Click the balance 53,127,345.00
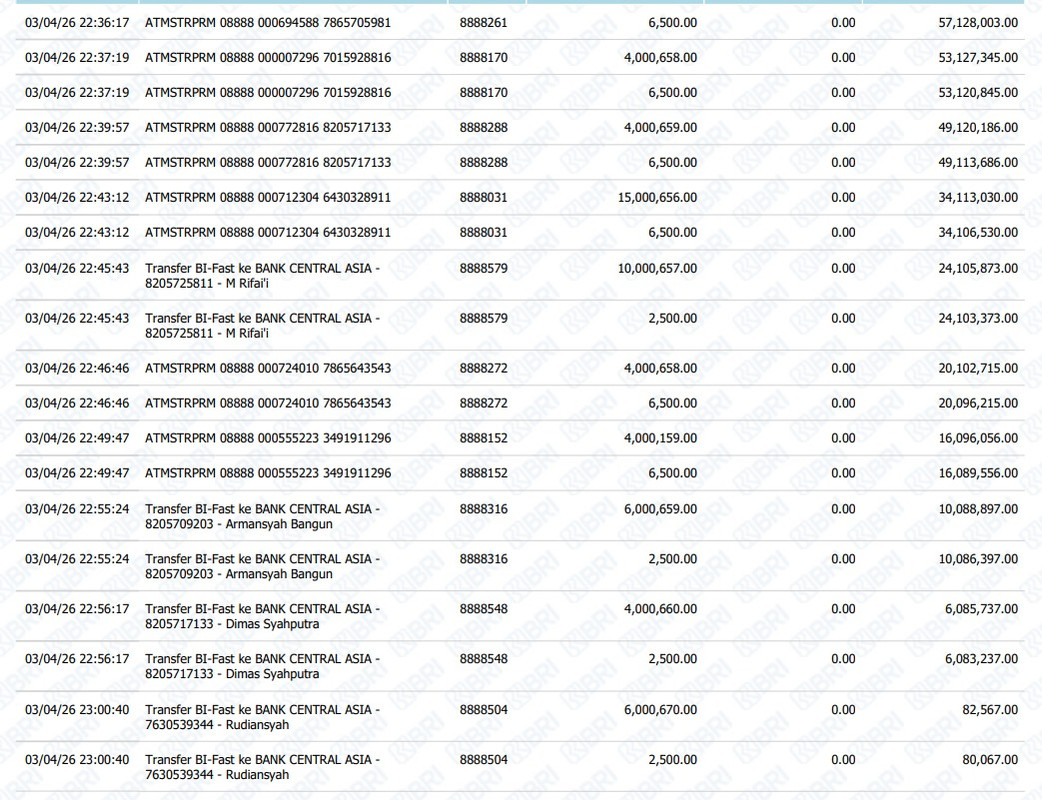 (978, 58)
